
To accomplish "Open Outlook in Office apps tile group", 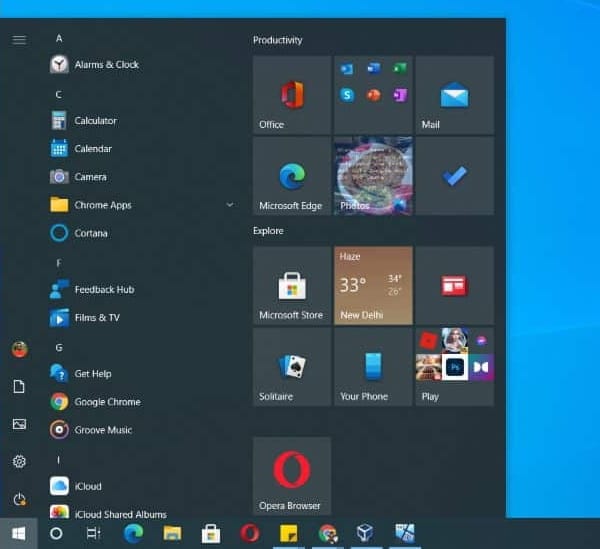I will click(347, 69).
